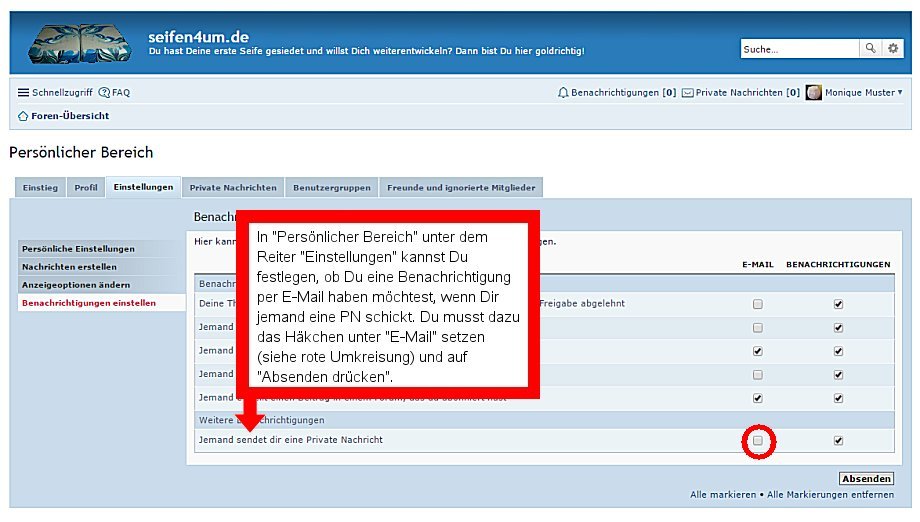Open advanced search gear icon
The height and width of the screenshot is (522, 920).
point(892,48)
